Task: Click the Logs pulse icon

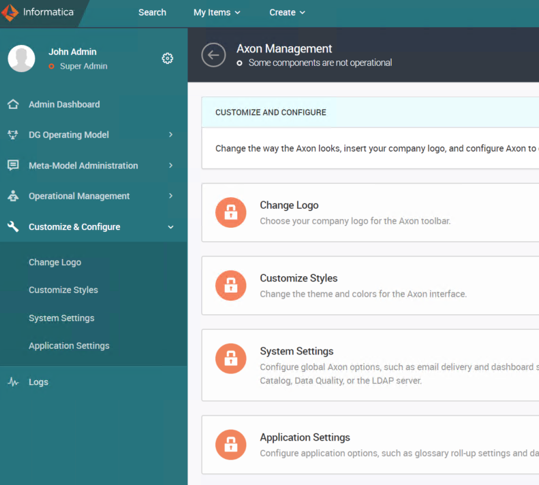Action: point(13,382)
